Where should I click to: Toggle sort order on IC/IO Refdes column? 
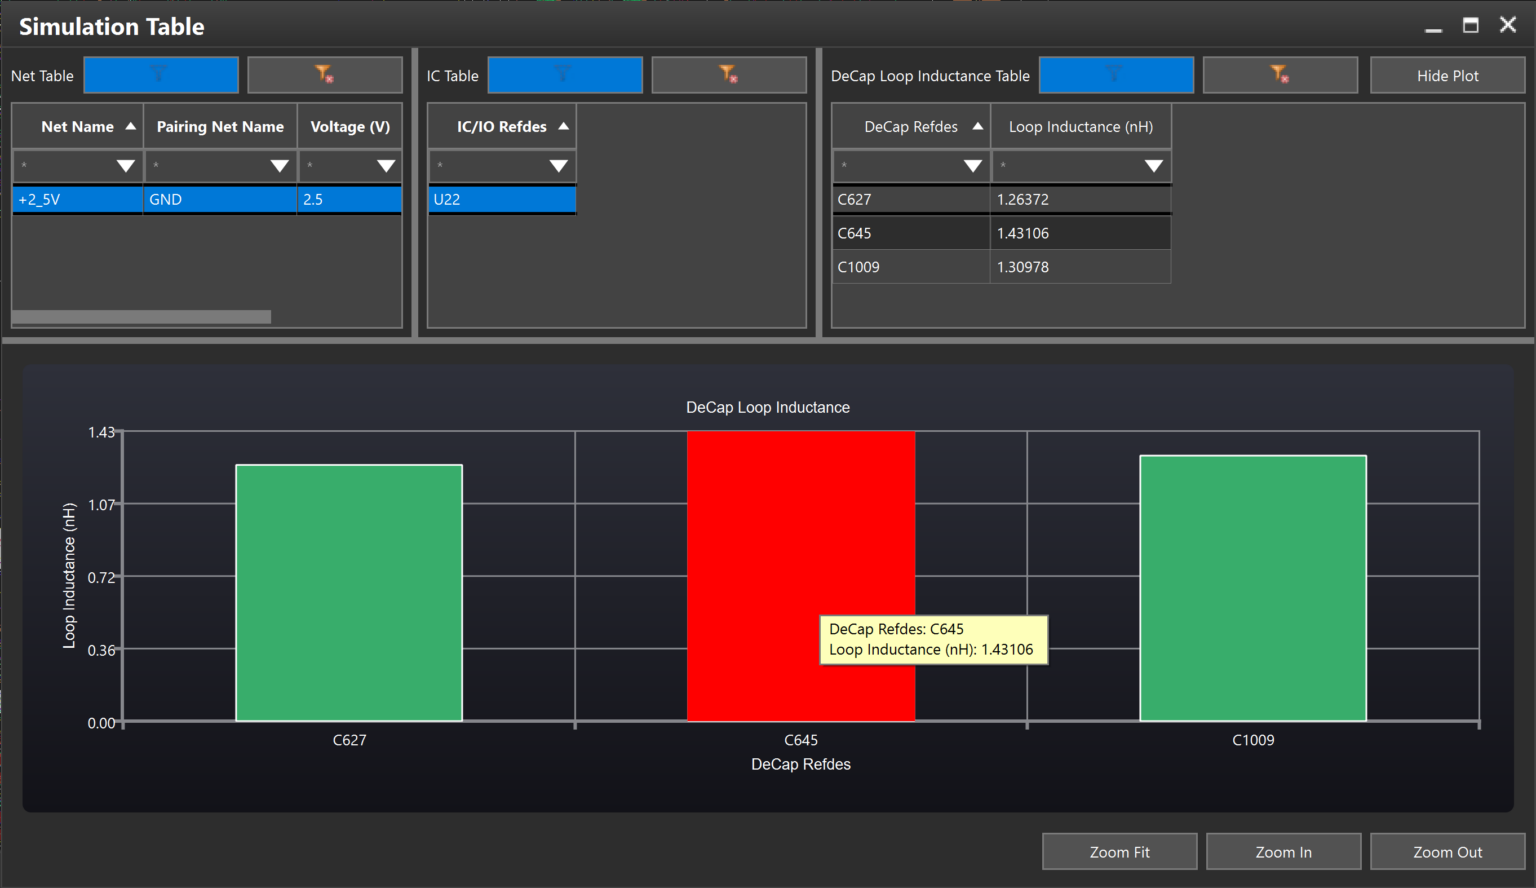pos(501,126)
